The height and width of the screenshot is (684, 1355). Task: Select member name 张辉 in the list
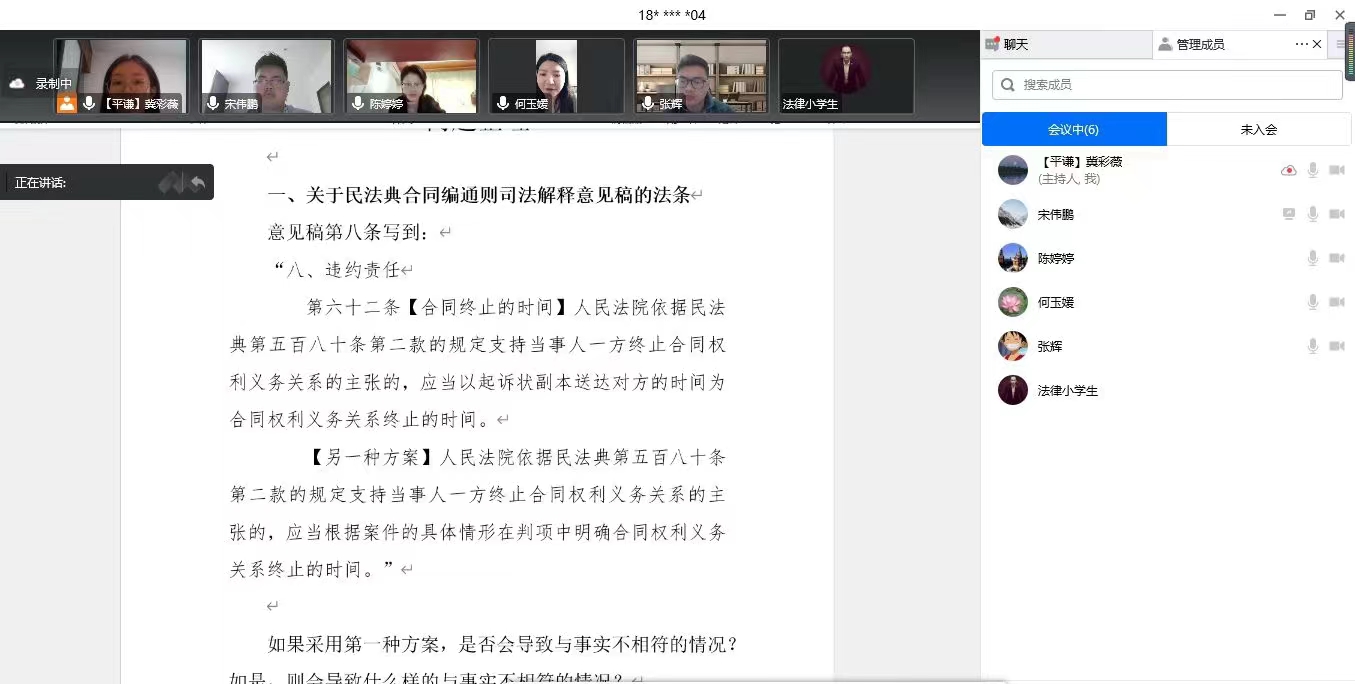[1050, 347]
